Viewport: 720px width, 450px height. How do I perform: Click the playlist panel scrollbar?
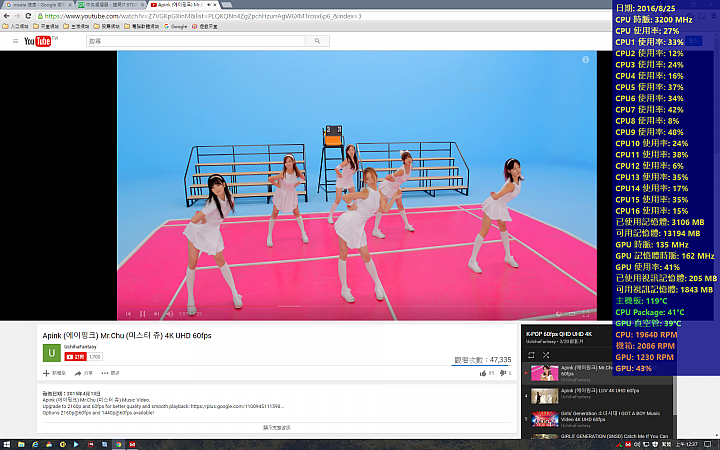point(675,395)
